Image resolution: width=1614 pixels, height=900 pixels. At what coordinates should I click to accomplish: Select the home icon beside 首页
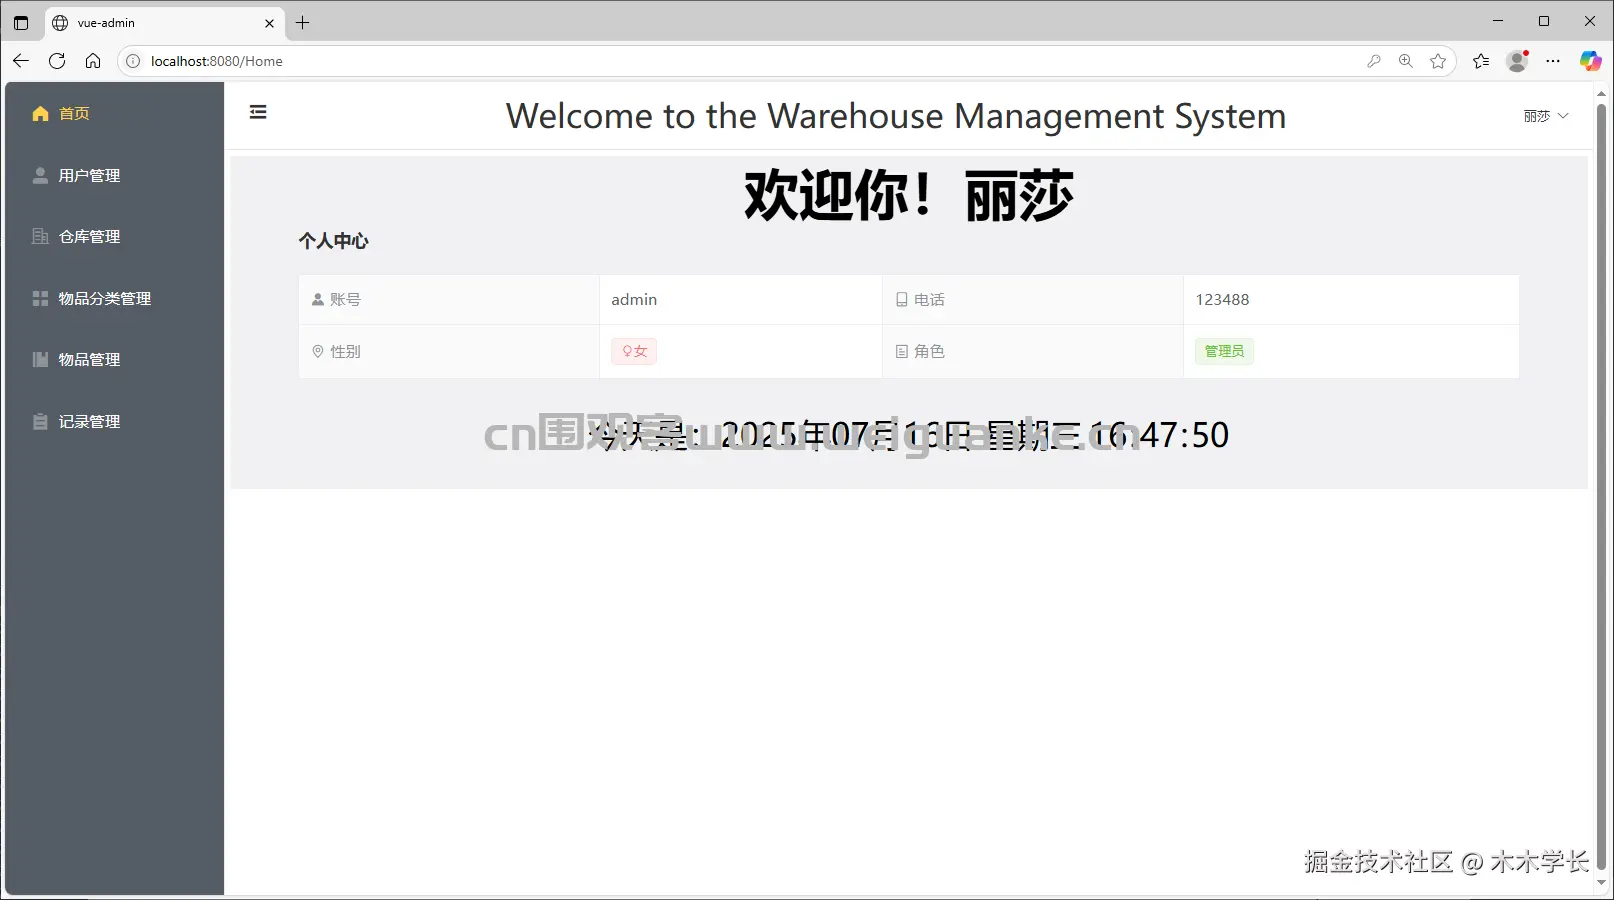[x=39, y=113]
